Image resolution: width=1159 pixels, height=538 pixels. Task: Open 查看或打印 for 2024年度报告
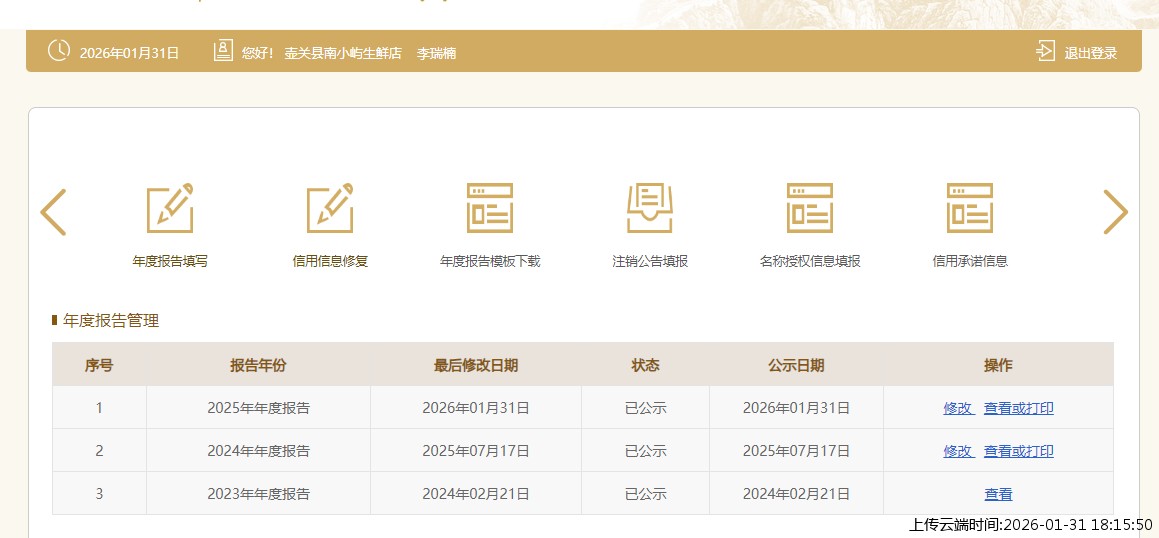(x=1018, y=451)
